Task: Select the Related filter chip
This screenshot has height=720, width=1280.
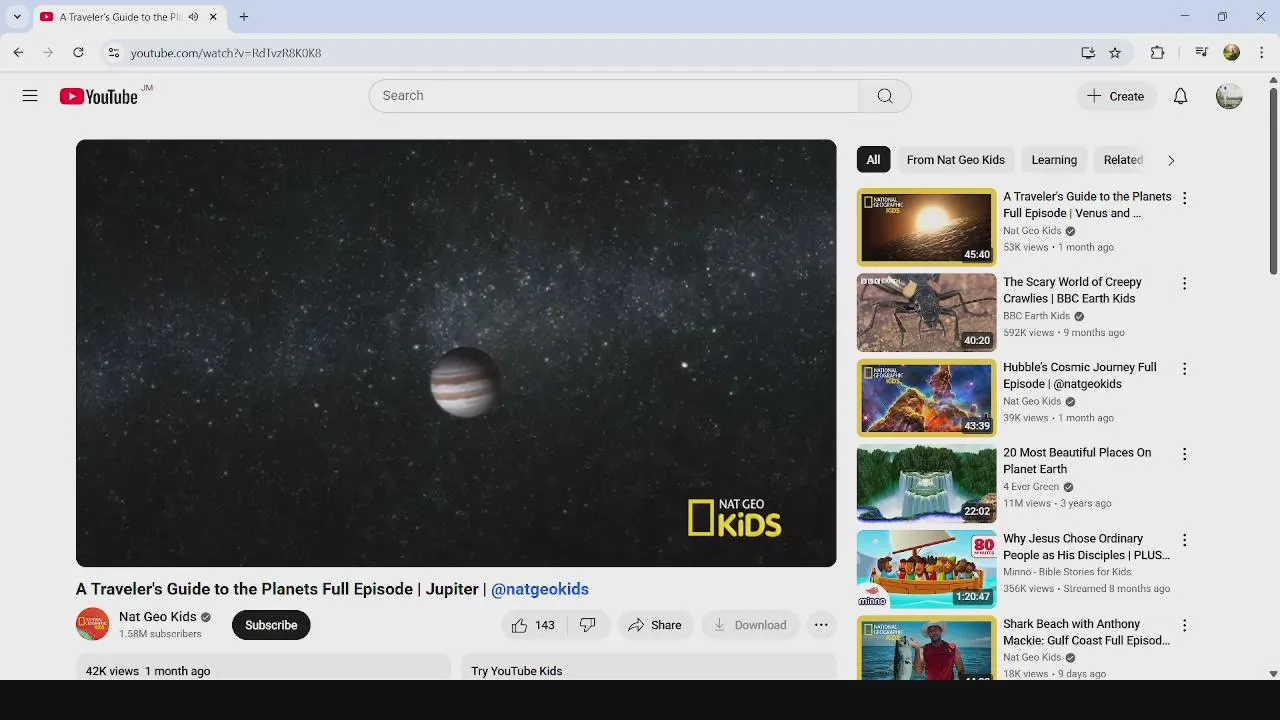Action: 1122,160
